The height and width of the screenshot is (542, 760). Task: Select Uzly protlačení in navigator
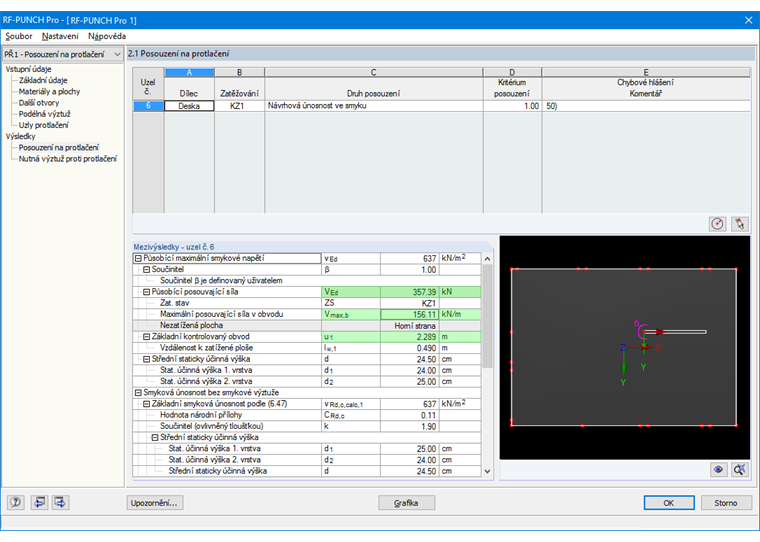pos(44,125)
